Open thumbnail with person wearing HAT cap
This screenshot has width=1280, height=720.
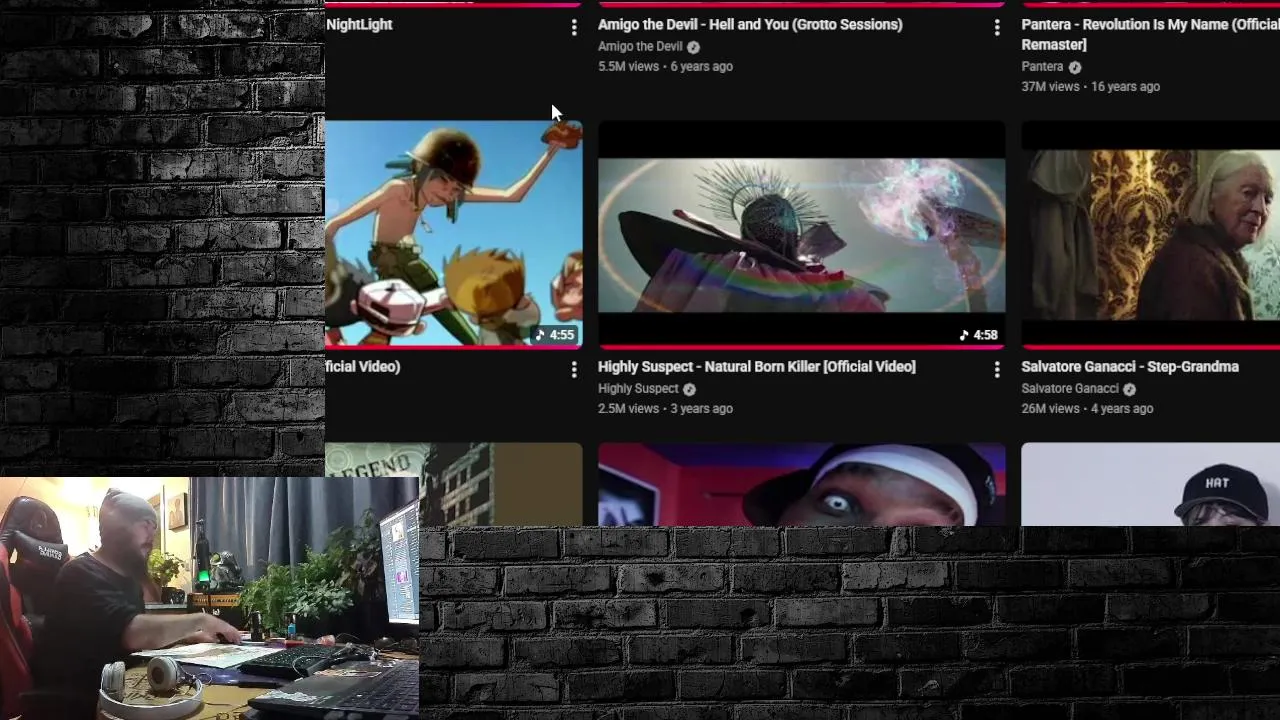tap(1150, 484)
